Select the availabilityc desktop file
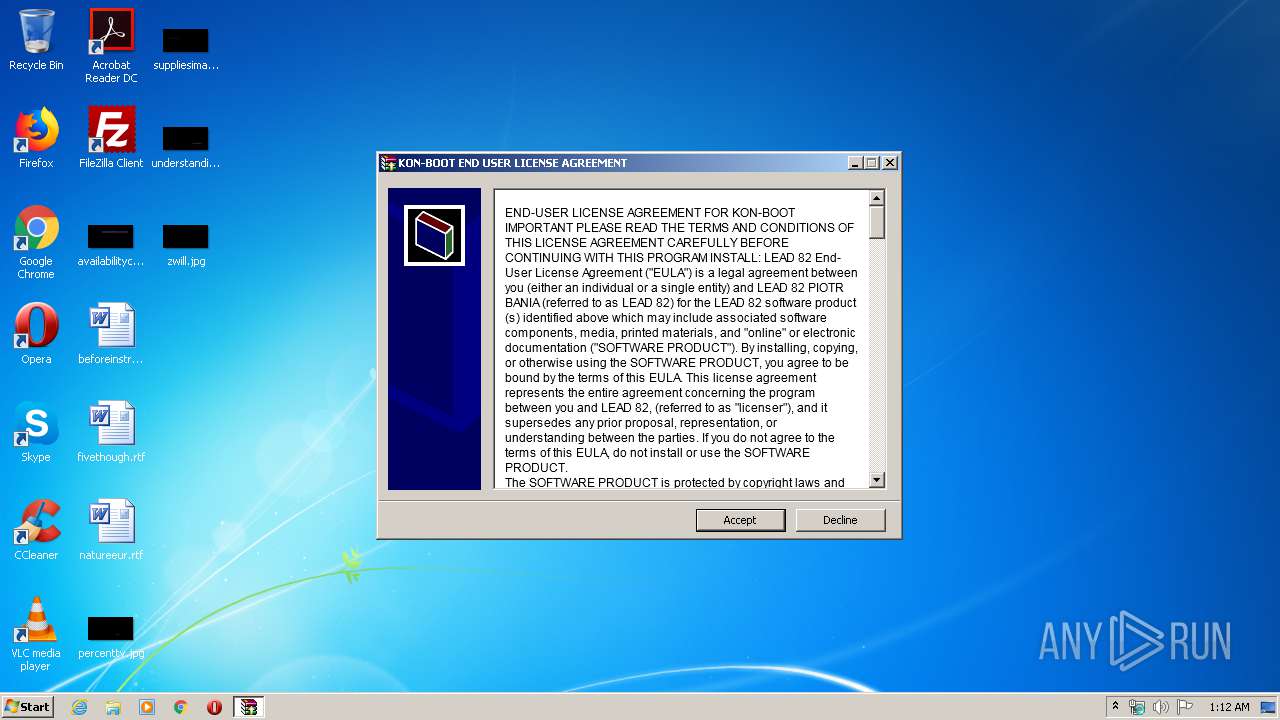This screenshot has width=1280, height=720. coord(111,244)
